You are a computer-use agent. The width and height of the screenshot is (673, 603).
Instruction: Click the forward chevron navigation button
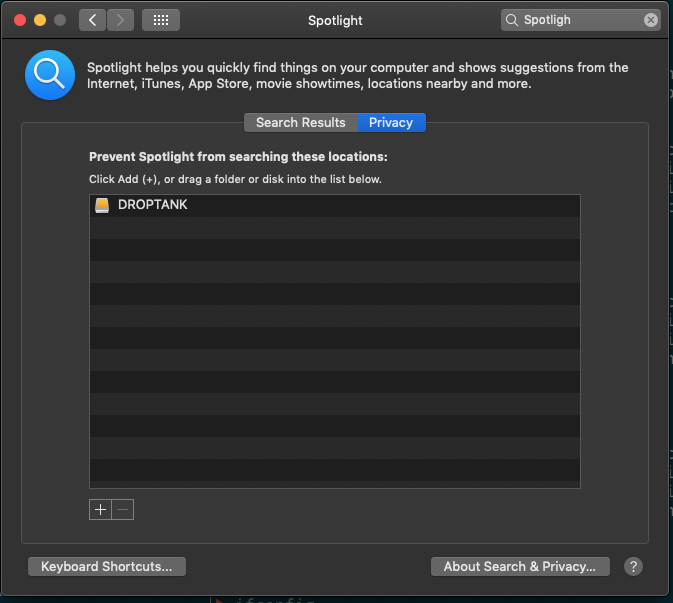[x=120, y=20]
